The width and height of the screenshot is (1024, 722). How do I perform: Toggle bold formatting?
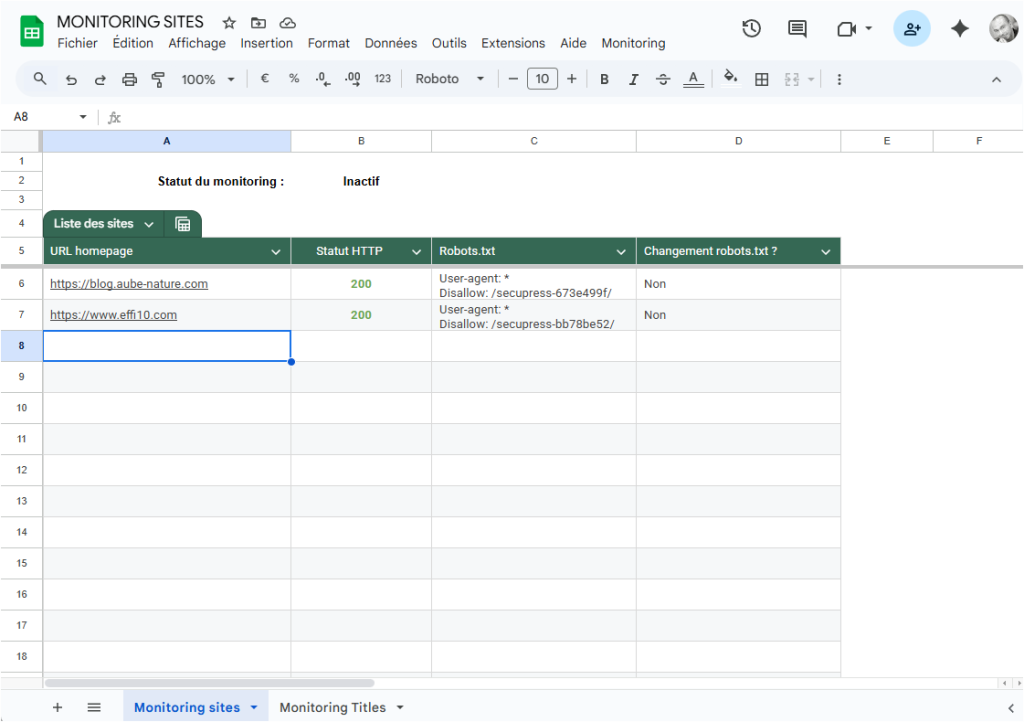[604, 79]
